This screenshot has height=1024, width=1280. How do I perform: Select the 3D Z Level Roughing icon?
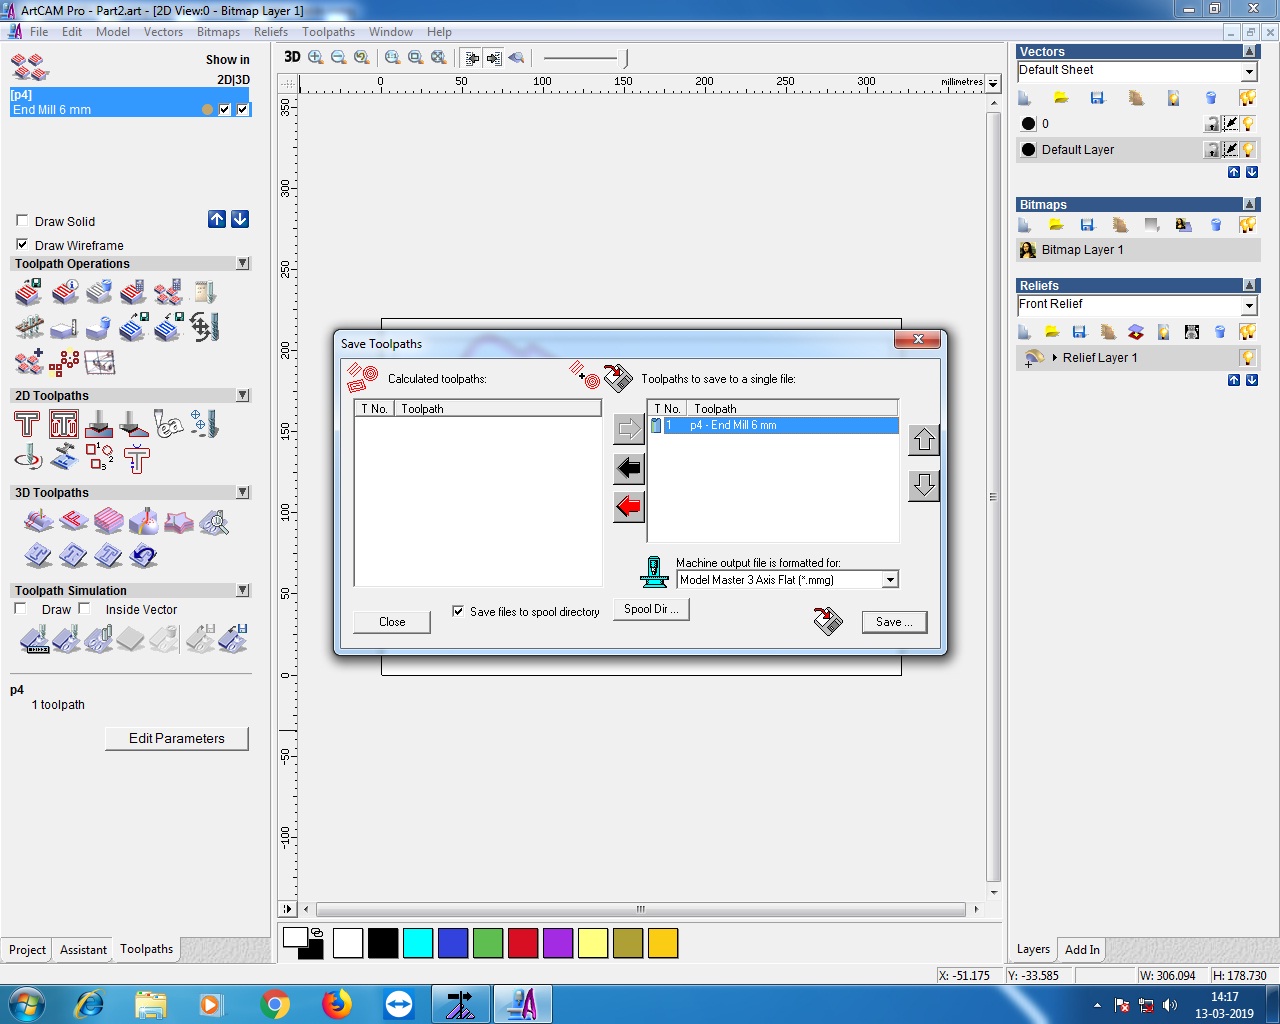pos(109,521)
